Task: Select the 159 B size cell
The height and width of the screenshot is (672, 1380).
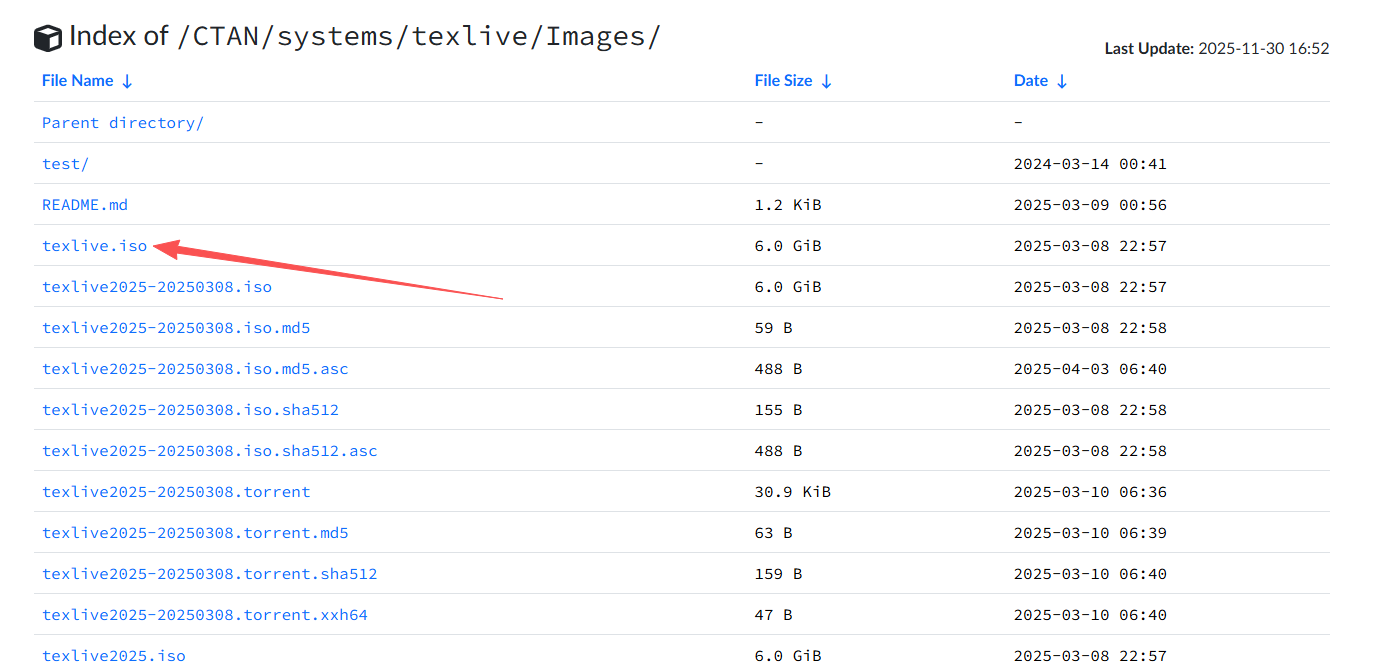Action: (778, 574)
